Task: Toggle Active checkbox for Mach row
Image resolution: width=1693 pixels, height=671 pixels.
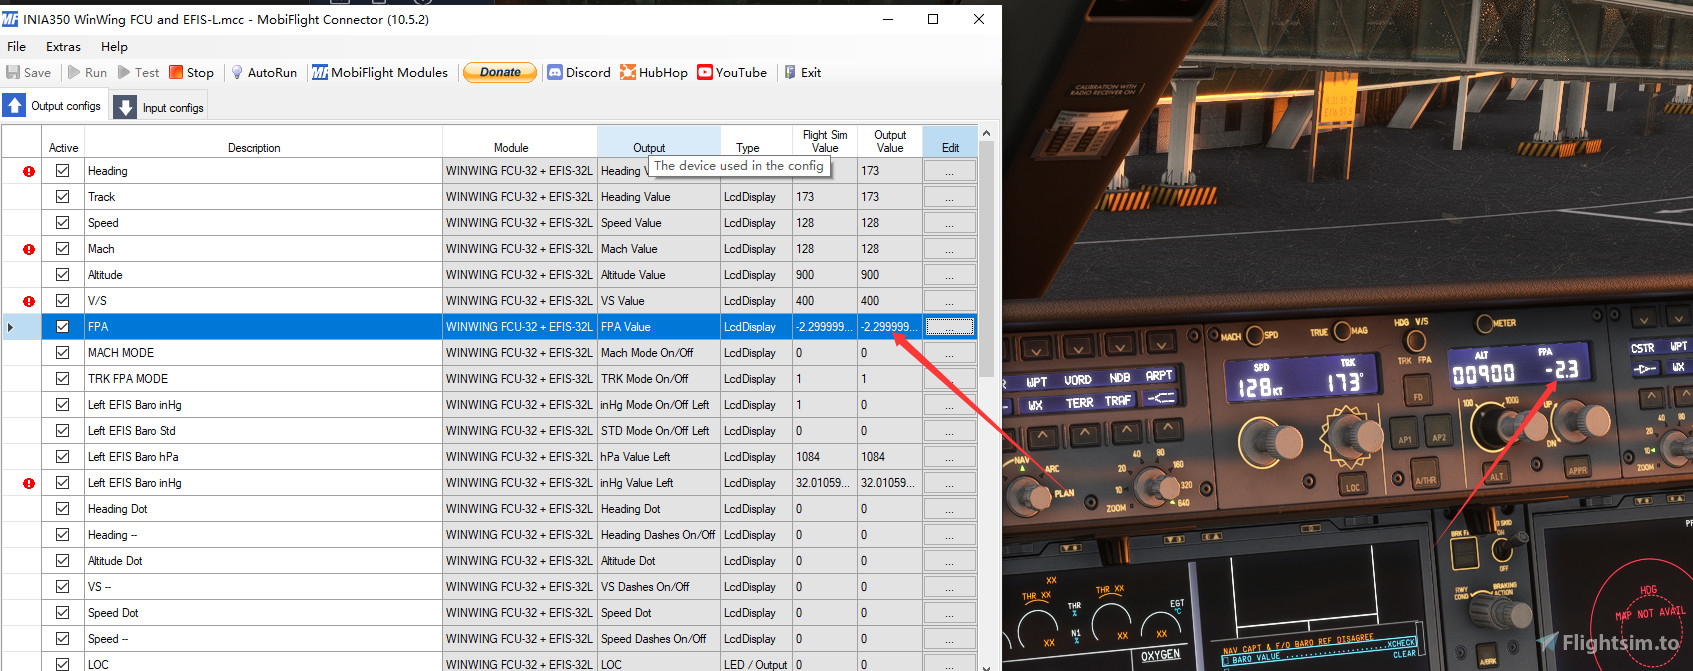Action: (x=63, y=249)
